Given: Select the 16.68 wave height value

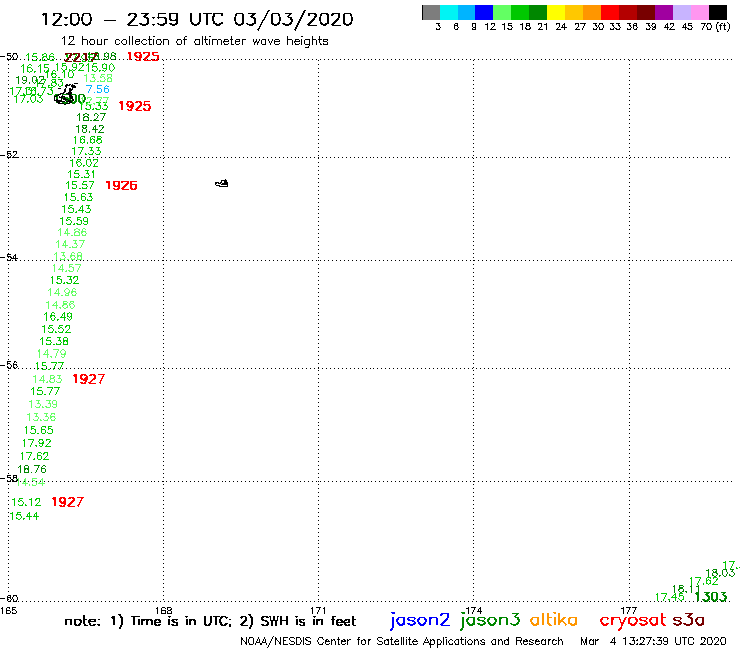Looking at the screenshot, I should (x=87, y=140).
